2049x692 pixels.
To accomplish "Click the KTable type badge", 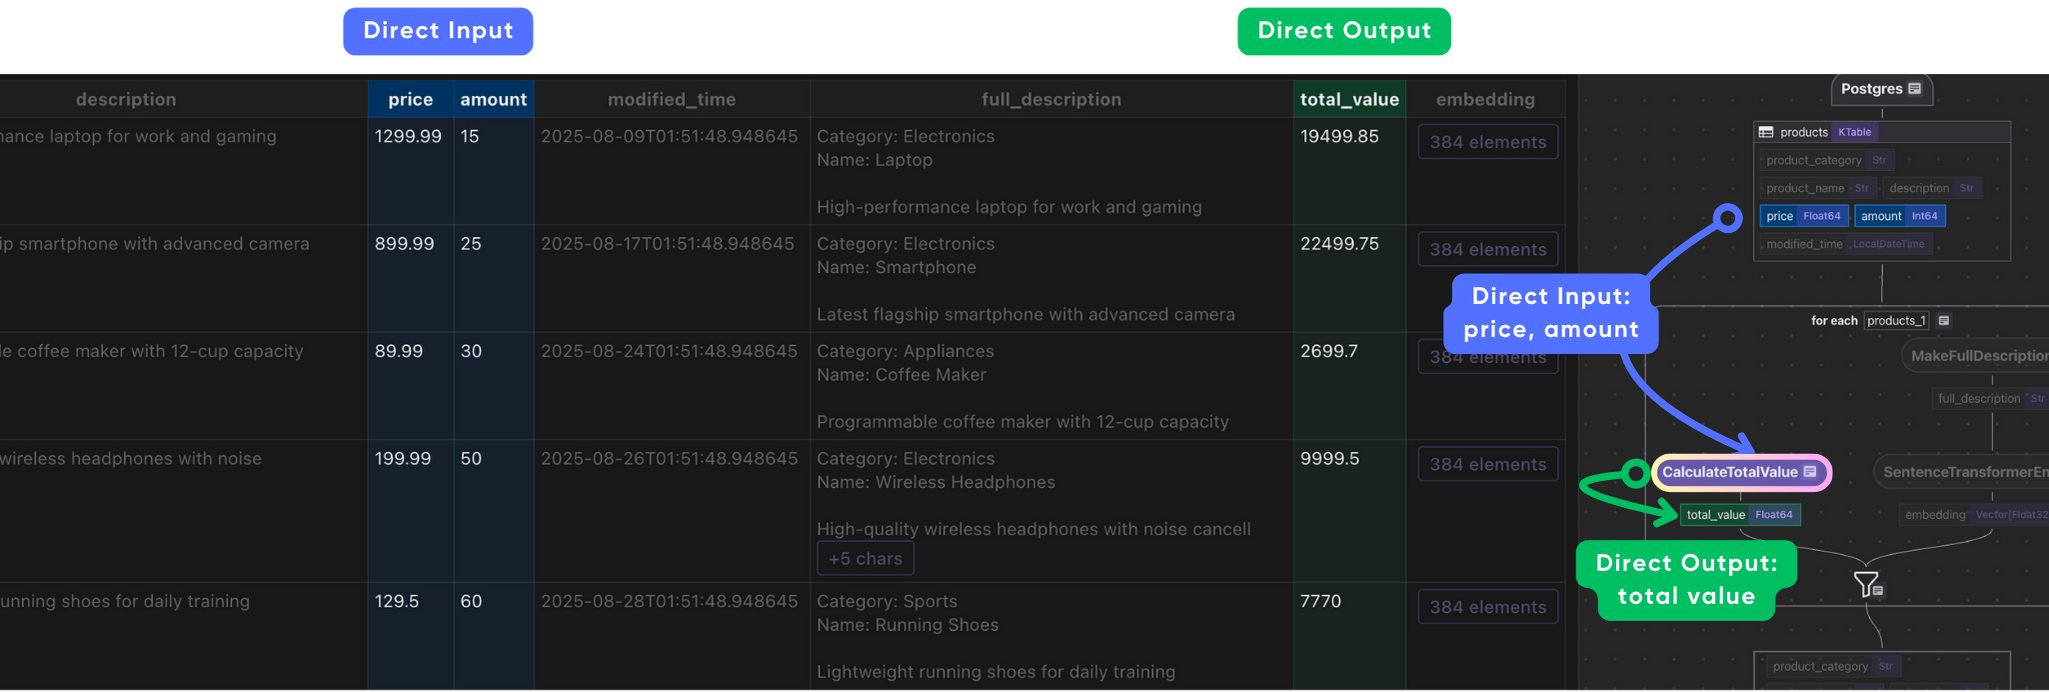I will [1854, 132].
